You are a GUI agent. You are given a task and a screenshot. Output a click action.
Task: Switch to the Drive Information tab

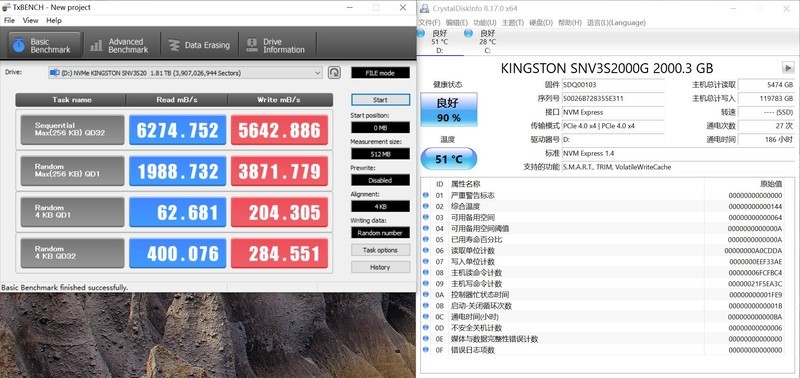click(x=278, y=45)
